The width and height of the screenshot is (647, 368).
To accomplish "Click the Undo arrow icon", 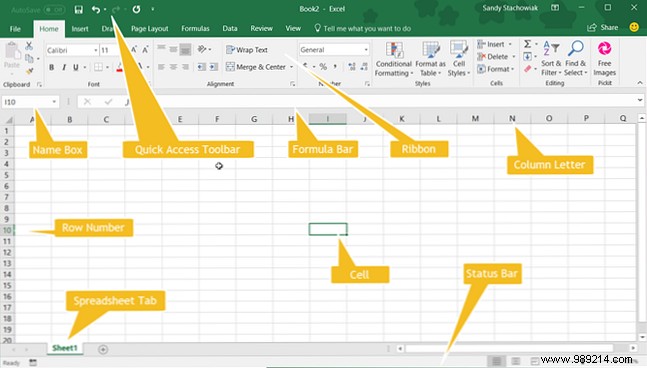I will (x=96, y=9).
